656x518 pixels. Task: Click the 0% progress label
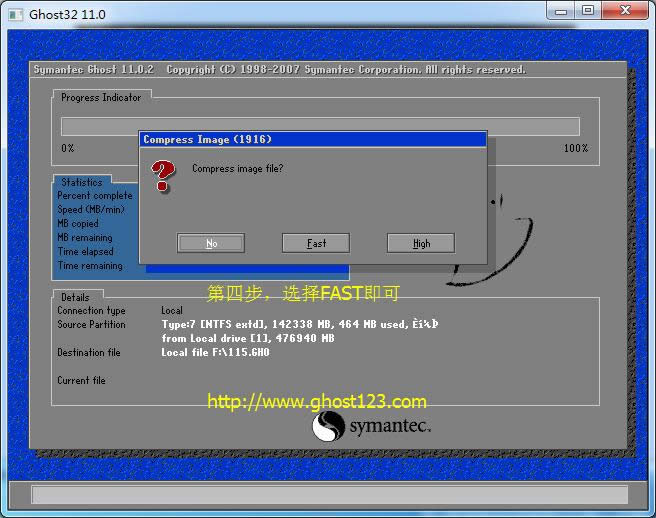[x=68, y=148]
